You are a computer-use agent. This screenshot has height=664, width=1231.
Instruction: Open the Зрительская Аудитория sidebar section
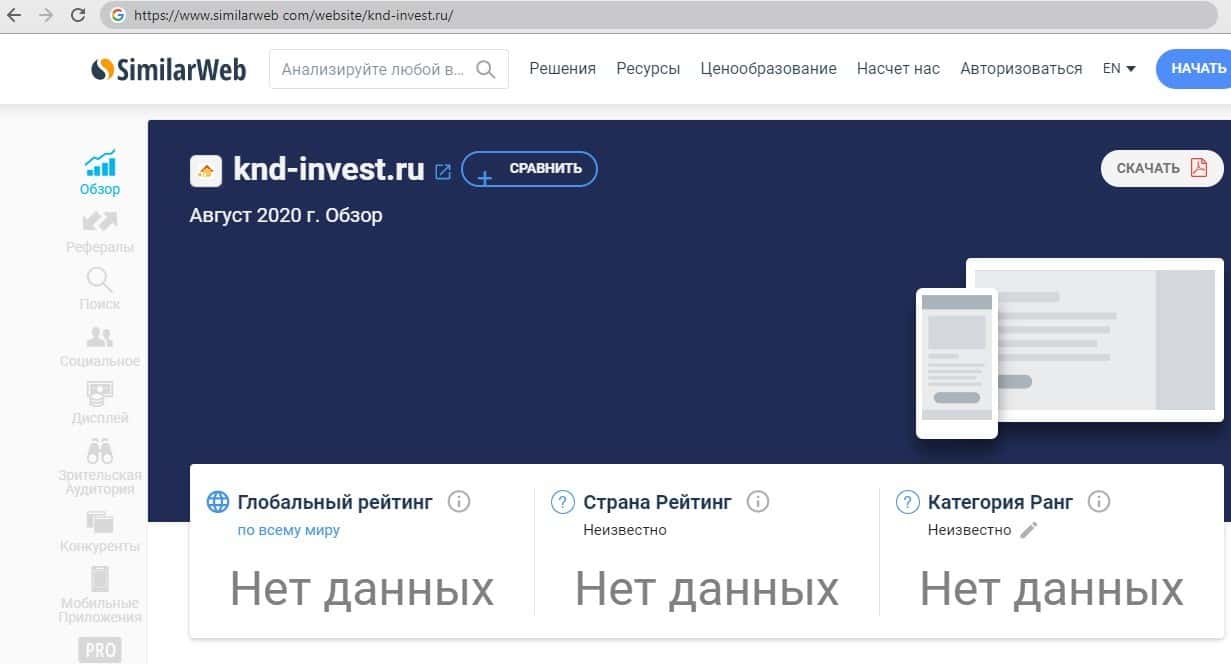pyautogui.click(x=100, y=467)
